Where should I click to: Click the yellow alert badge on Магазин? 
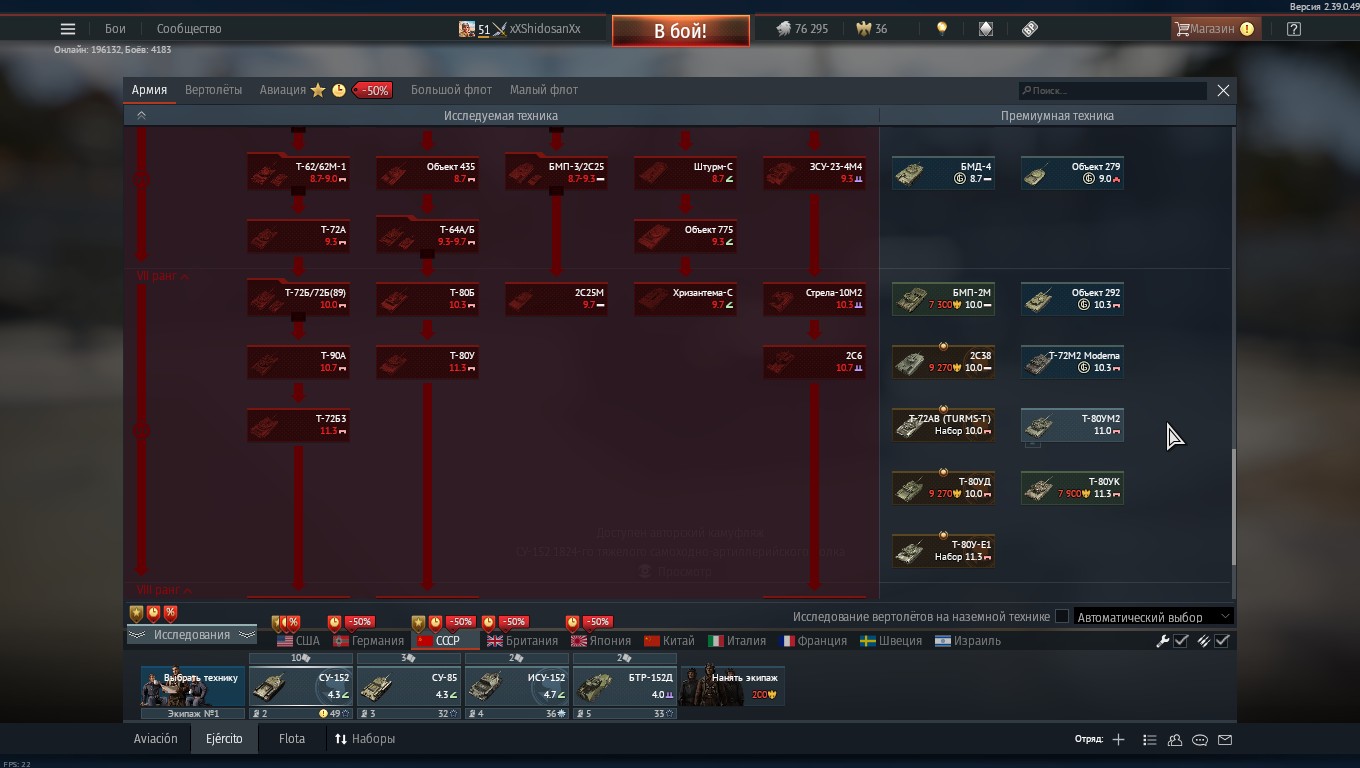(x=1247, y=29)
